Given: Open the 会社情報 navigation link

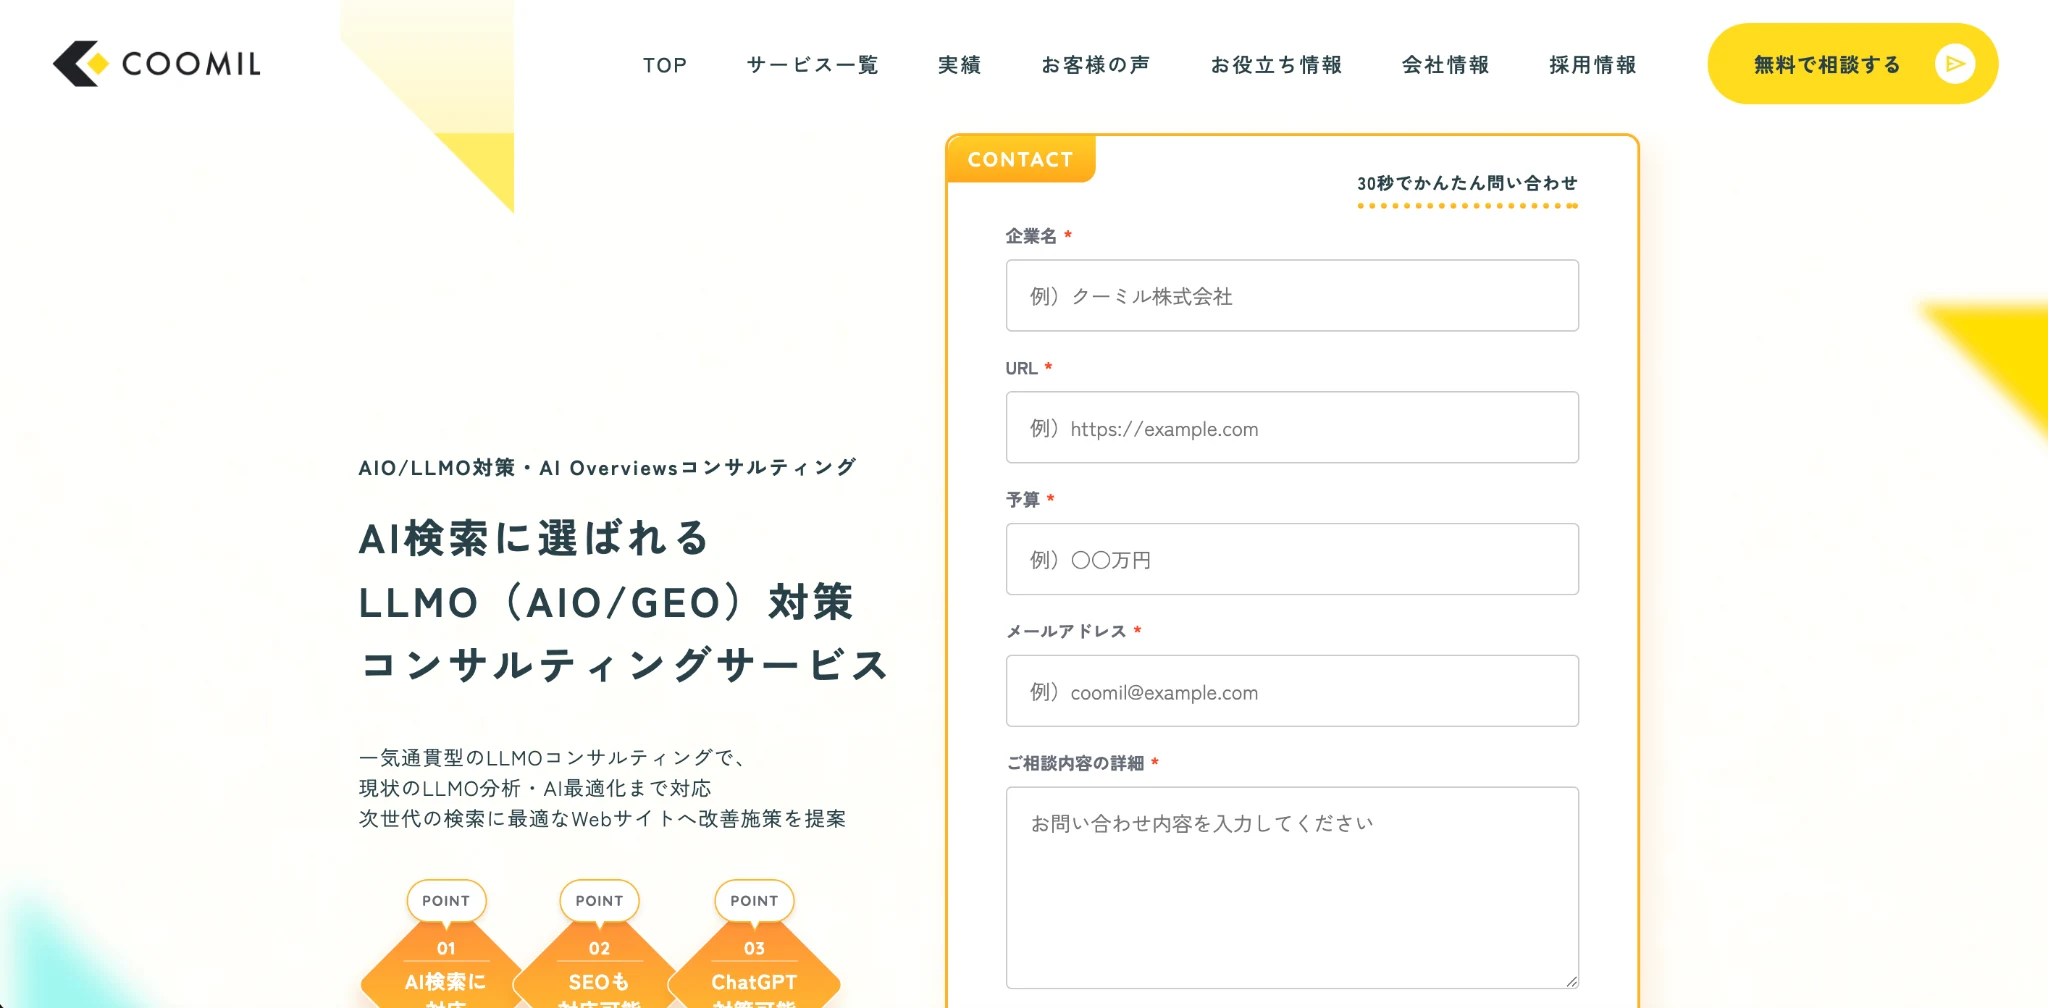Looking at the screenshot, I should [1445, 65].
